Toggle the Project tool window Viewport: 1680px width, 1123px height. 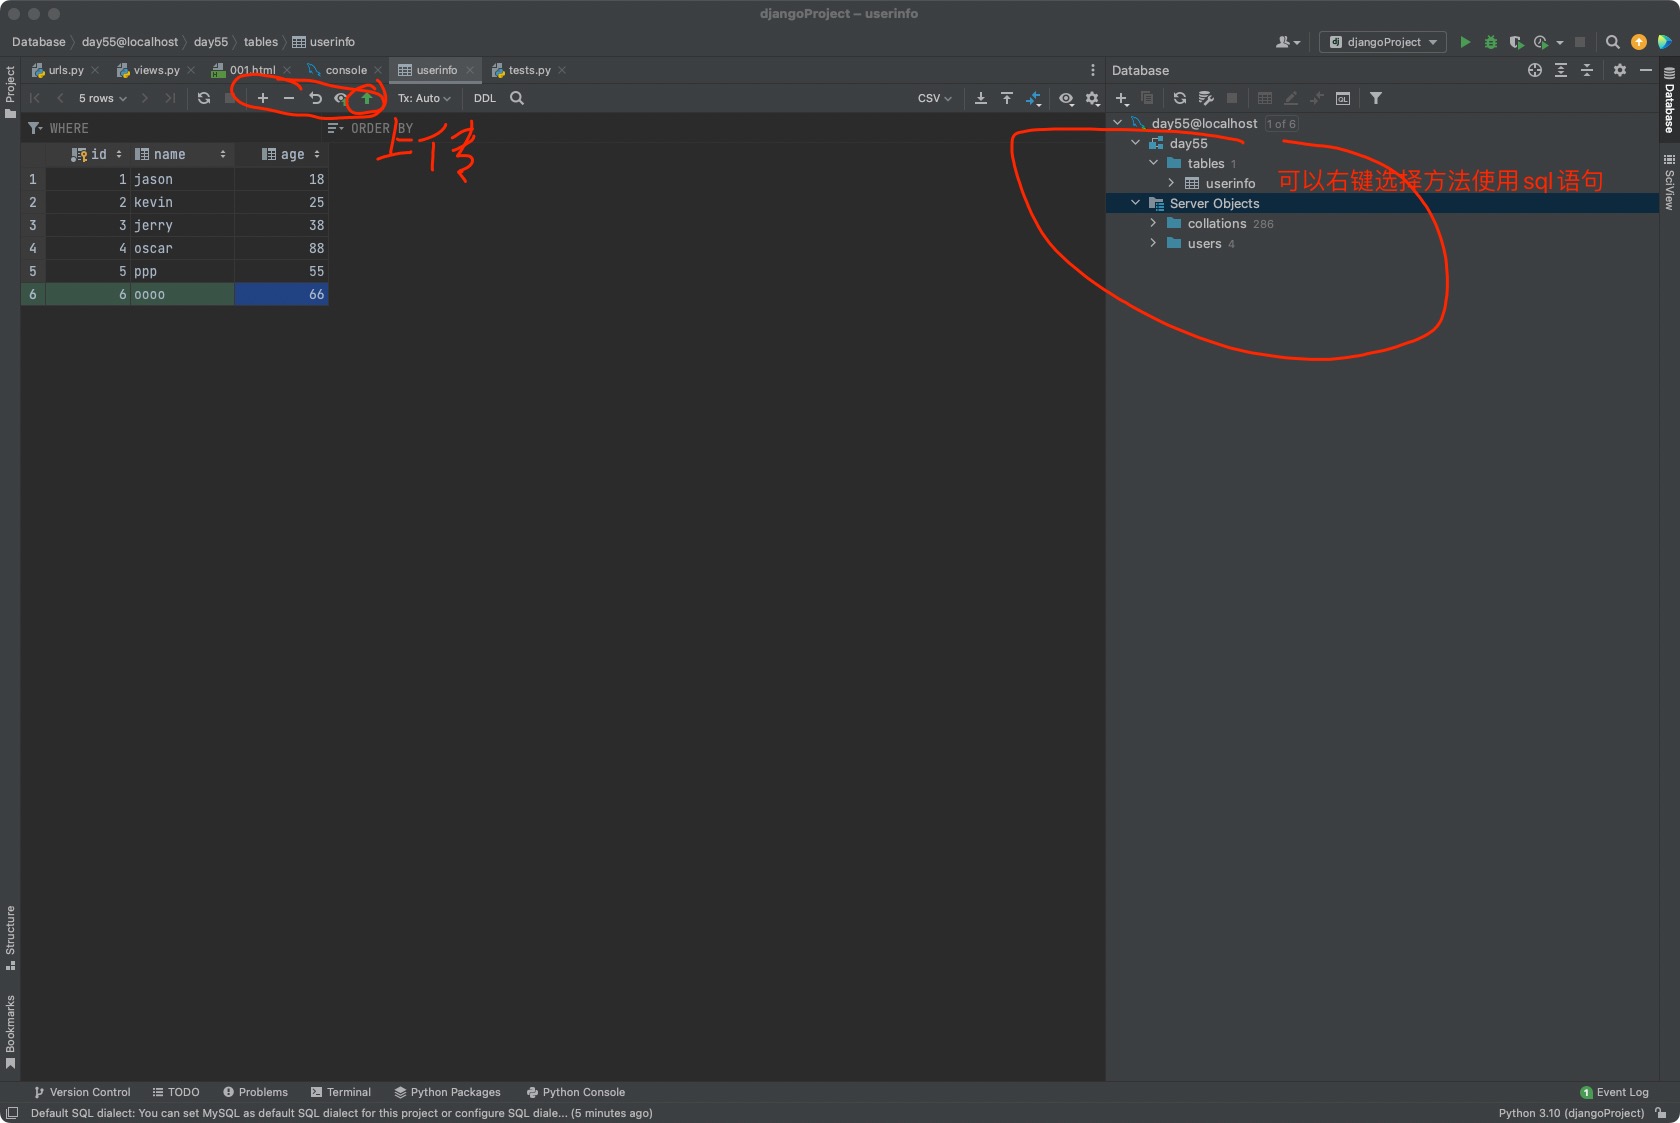coord(10,92)
